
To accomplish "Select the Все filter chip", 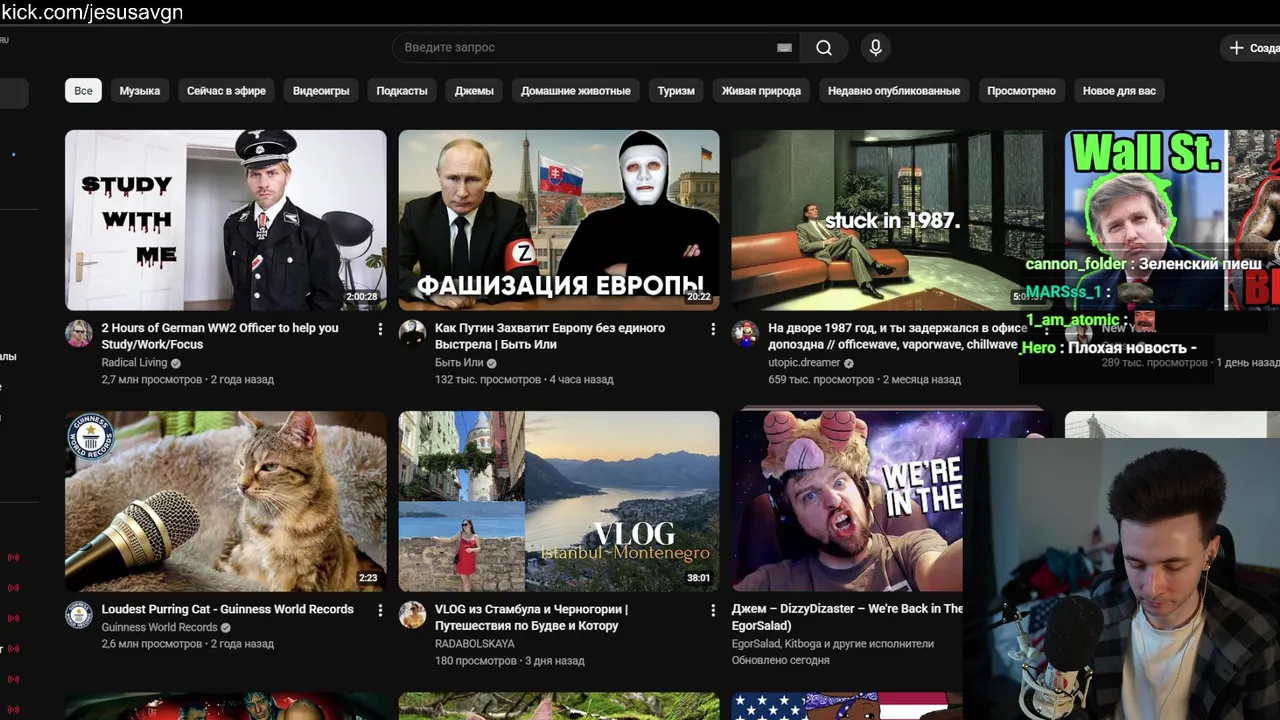I will click(x=83, y=91).
